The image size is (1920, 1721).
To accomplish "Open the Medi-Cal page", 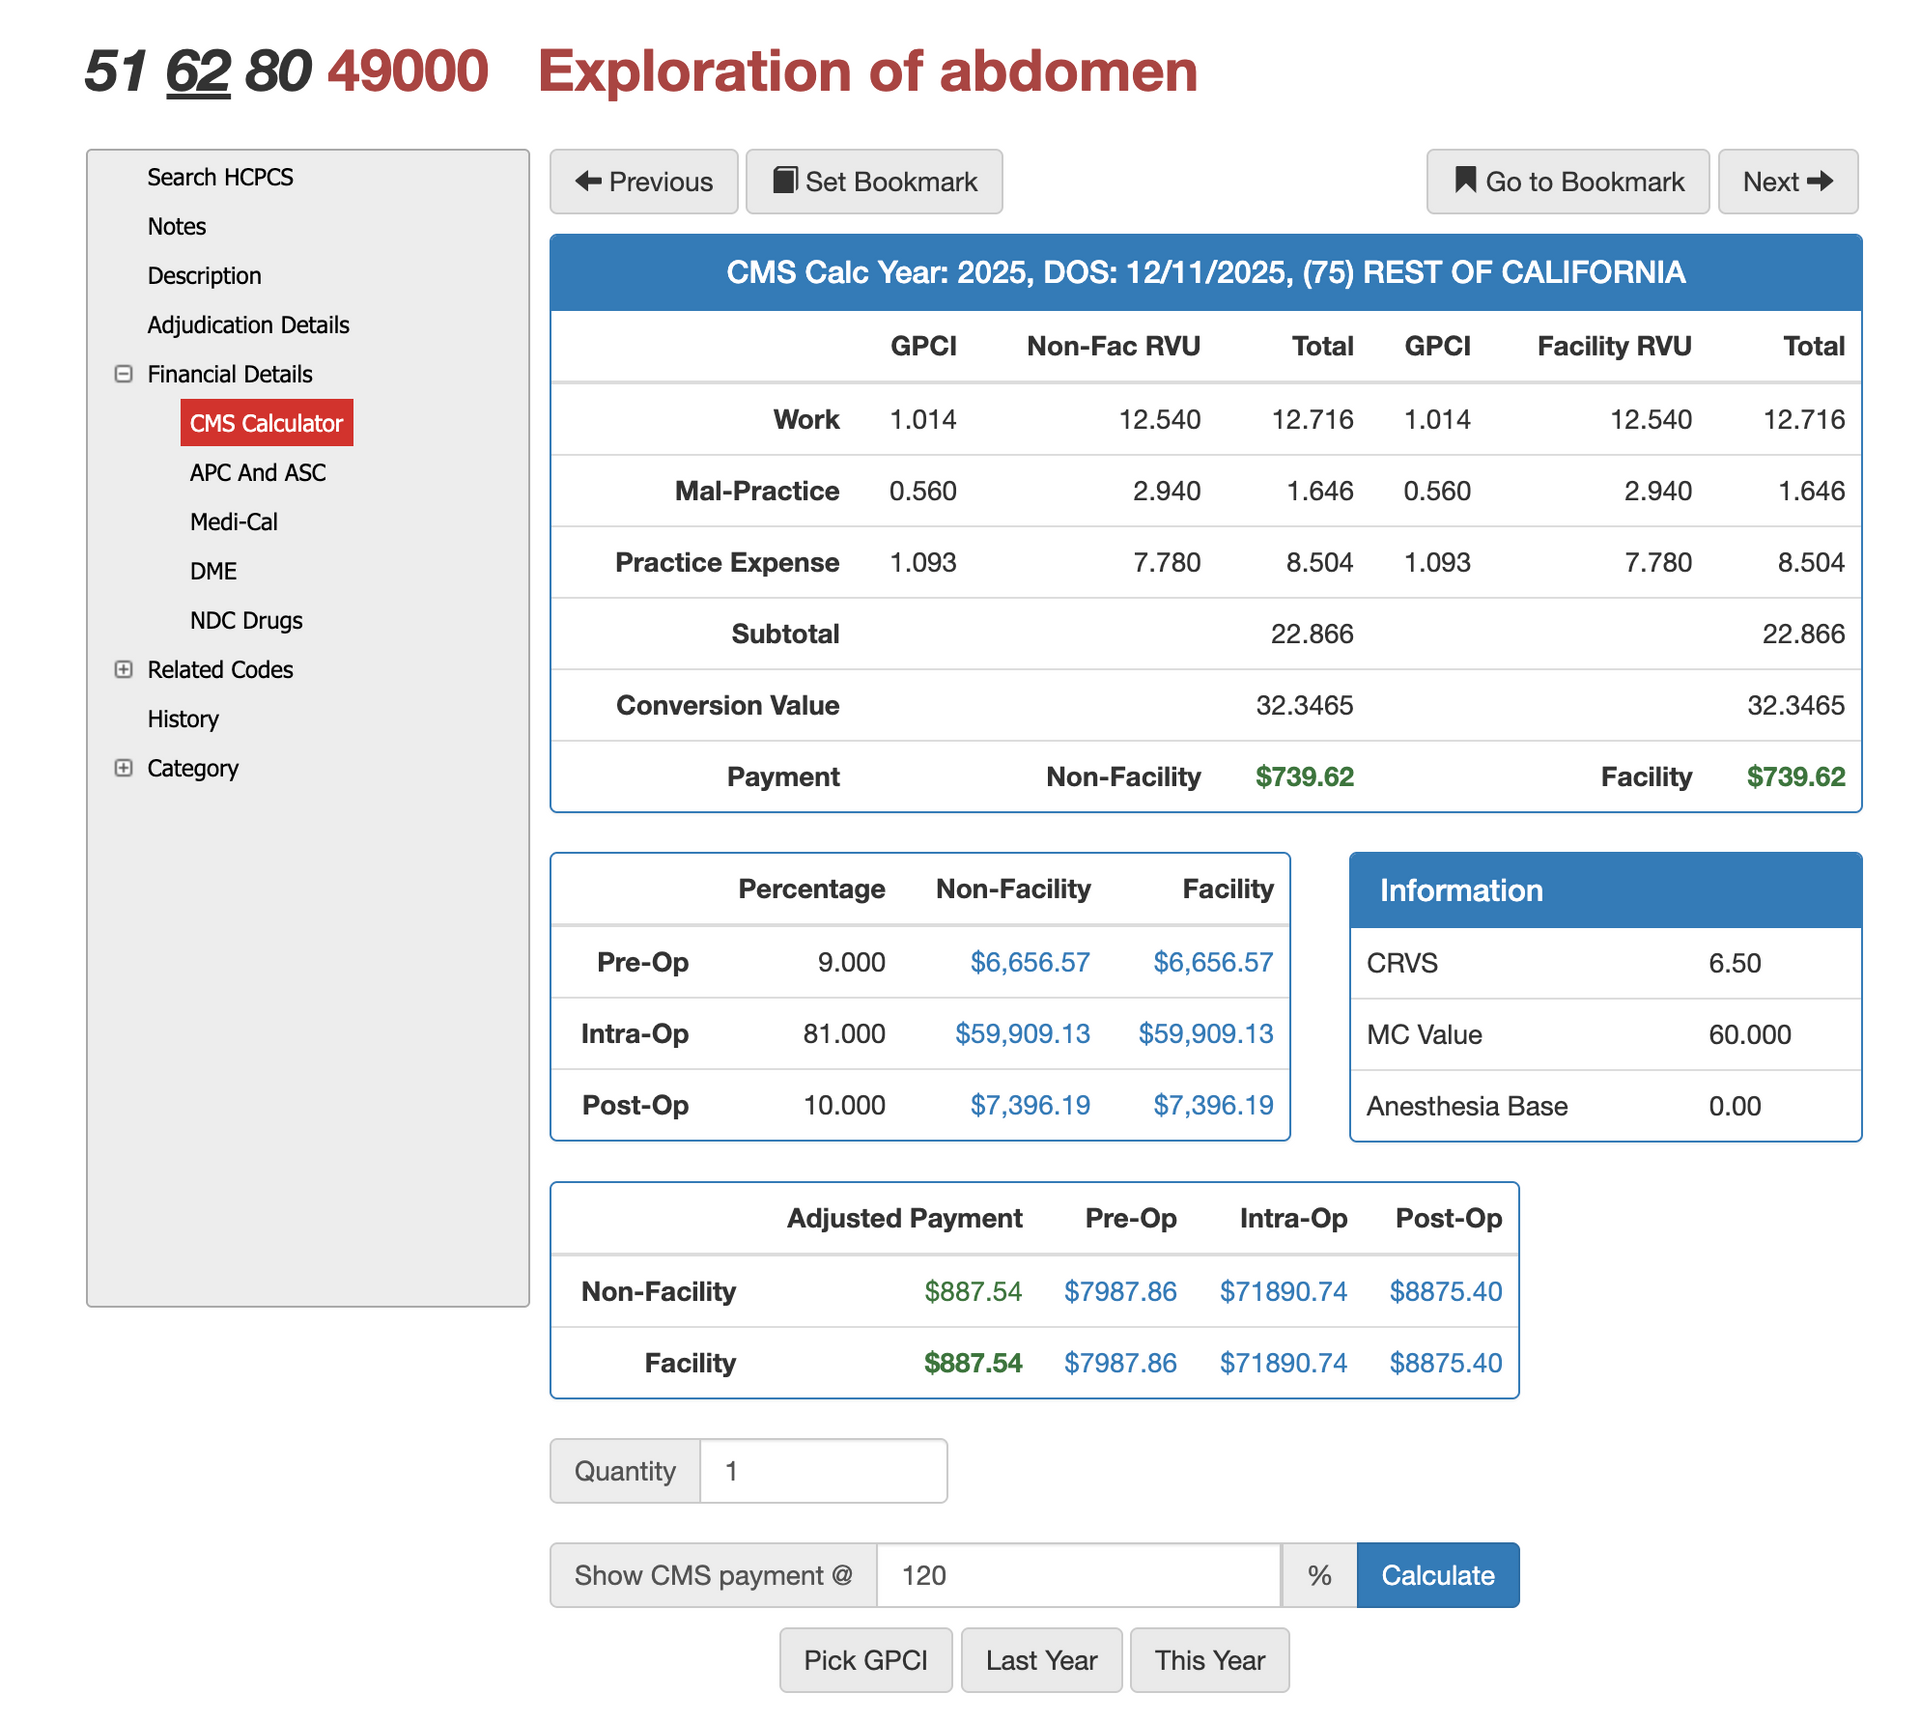I will click(233, 521).
